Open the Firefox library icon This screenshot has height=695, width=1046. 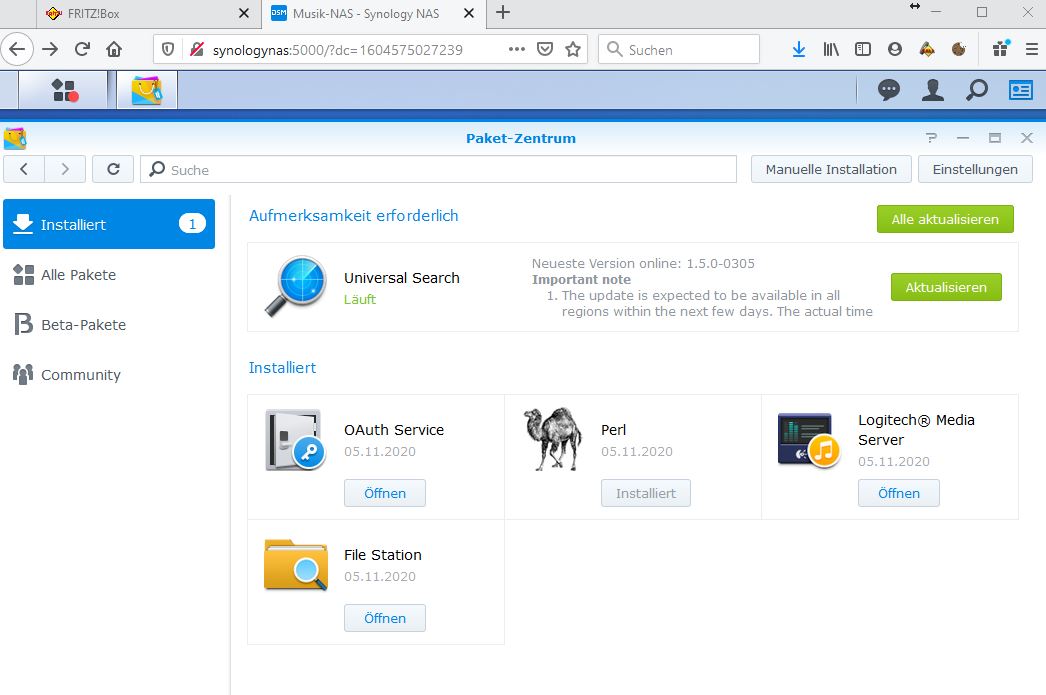point(831,49)
